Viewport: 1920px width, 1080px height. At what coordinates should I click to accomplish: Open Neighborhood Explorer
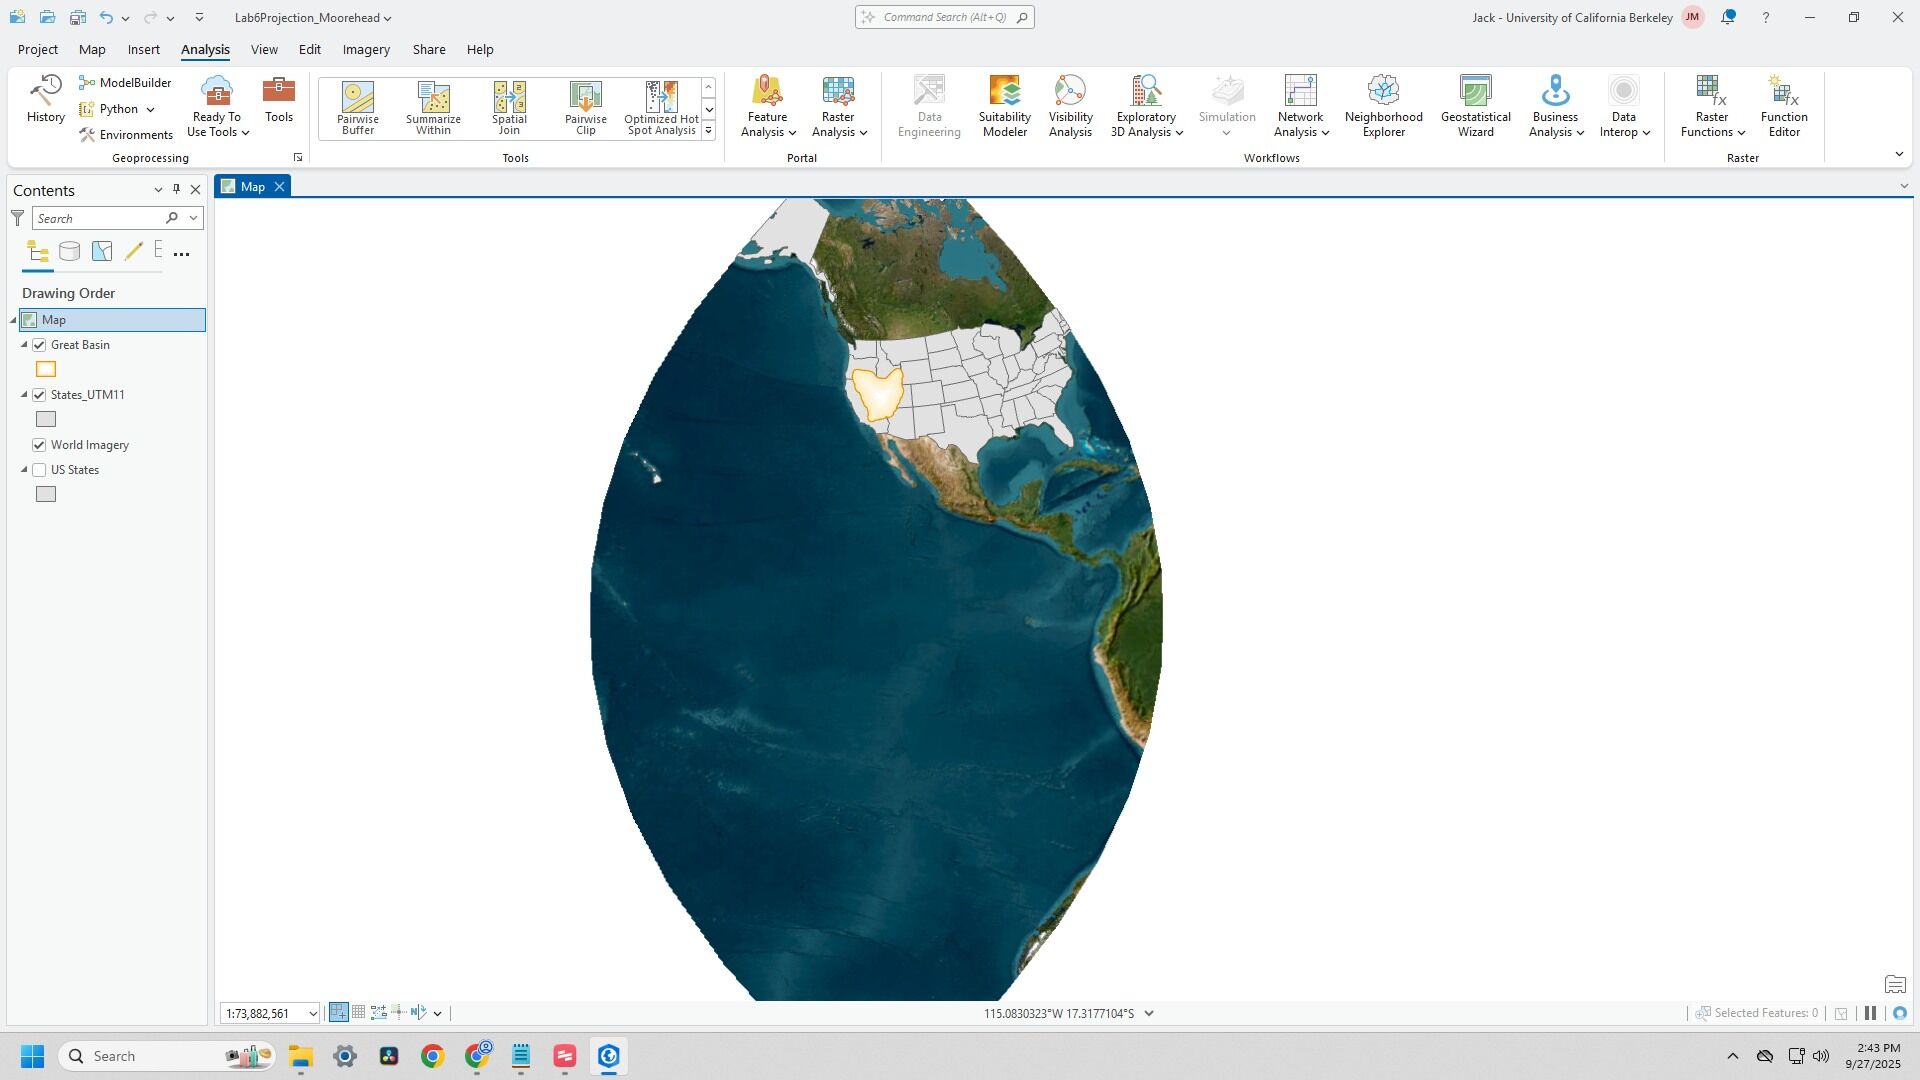click(1383, 106)
